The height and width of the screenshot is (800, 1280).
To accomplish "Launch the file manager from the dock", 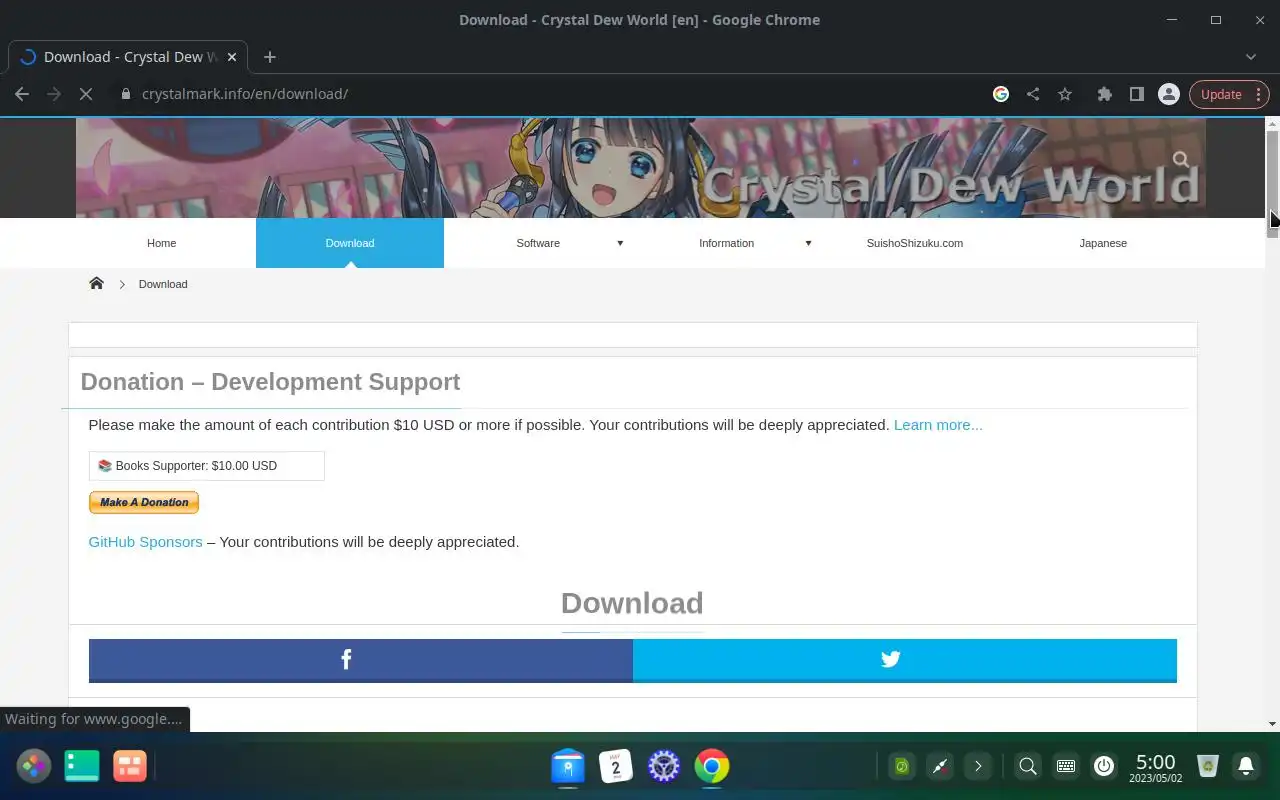I will point(568,767).
